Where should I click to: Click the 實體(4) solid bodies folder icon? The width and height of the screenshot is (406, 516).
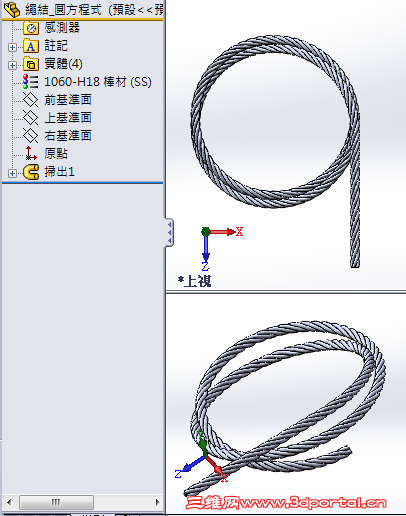point(31,64)
